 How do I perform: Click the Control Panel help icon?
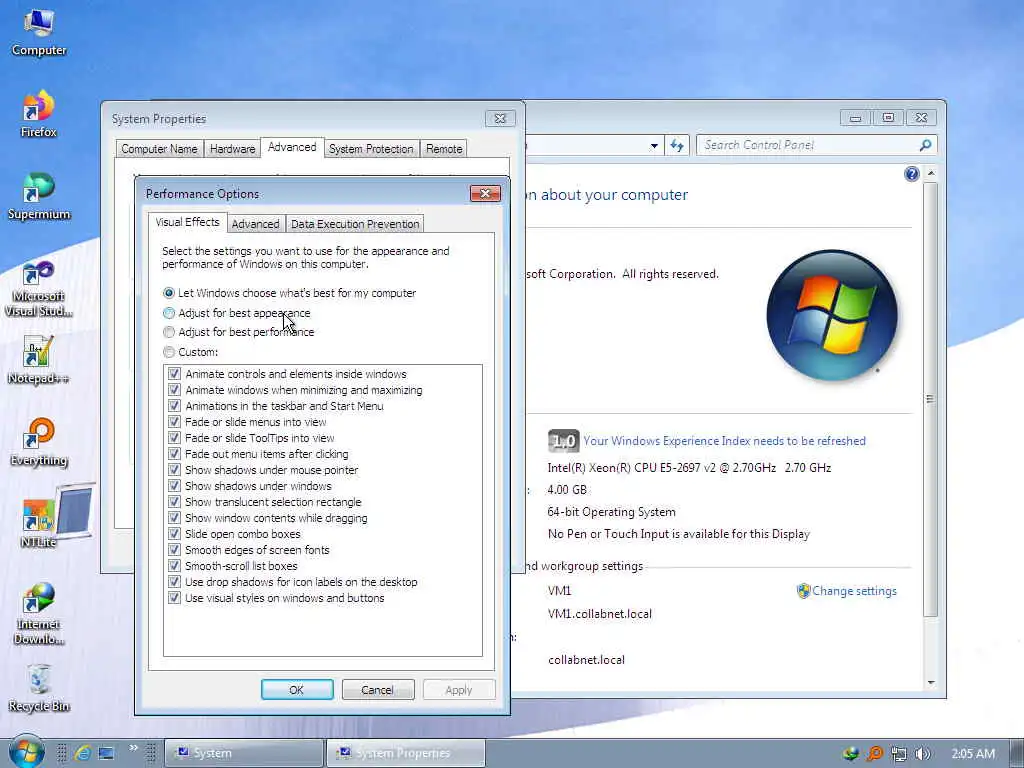click(x=912, y=174)
